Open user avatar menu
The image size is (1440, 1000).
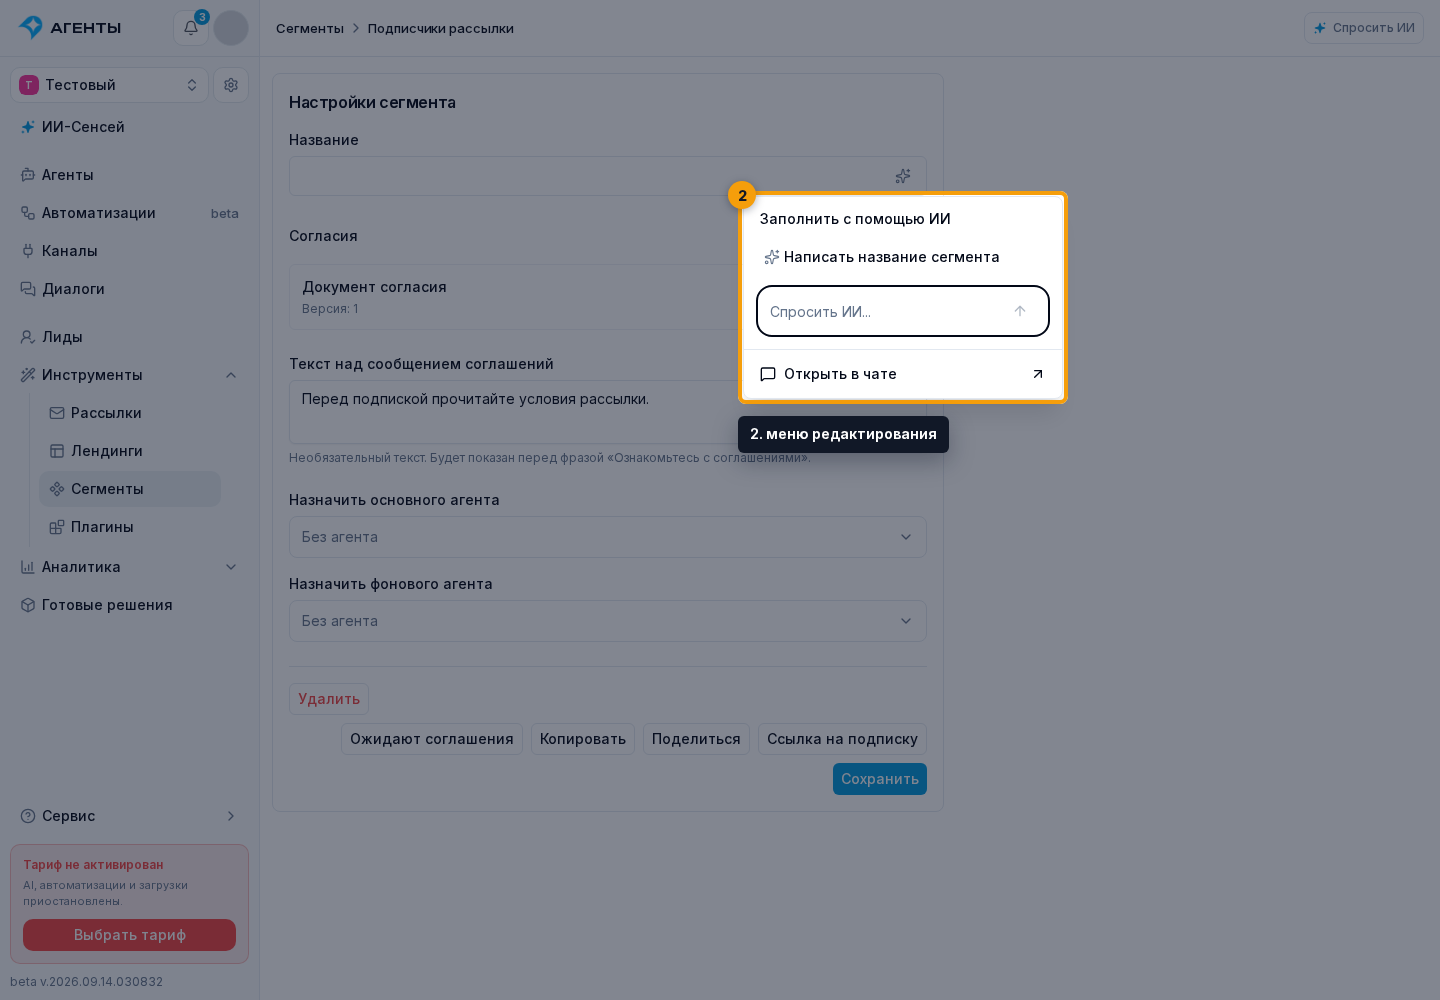click(231, 28)
